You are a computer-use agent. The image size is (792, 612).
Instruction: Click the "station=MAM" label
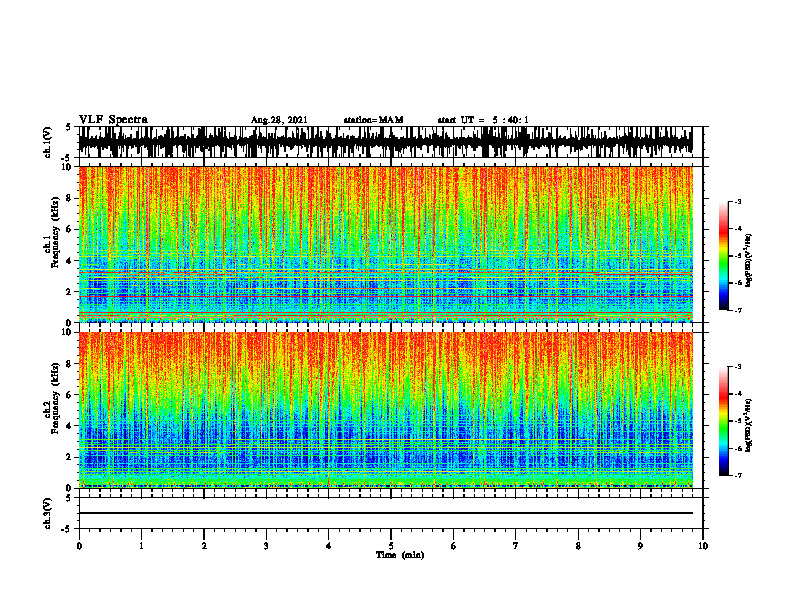[x=374, y=120]
